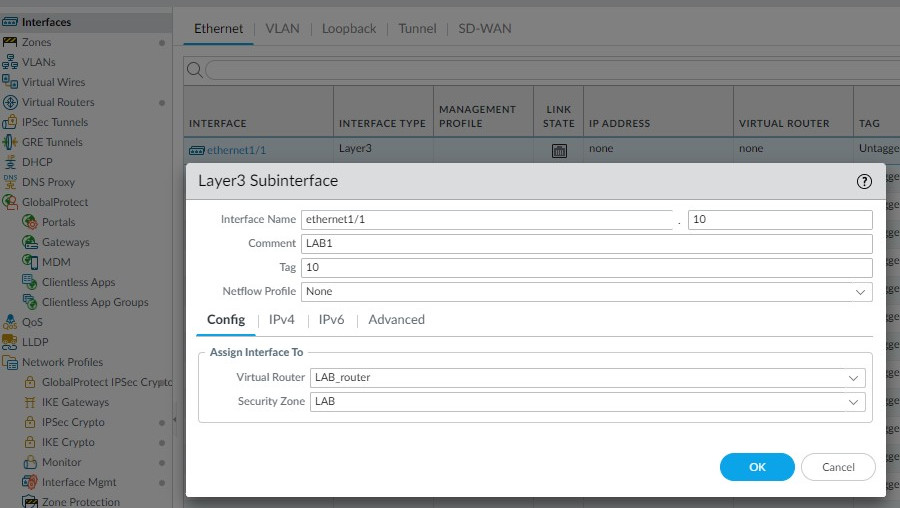This screenshot has height=508, width=900.
Task: Open the ethernet1/1 interface link
Action: click(x=236, y=150)
